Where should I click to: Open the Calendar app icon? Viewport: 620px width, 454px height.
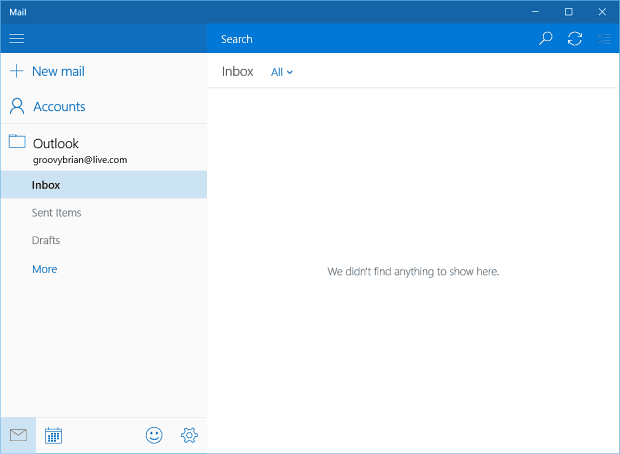[53, 435]
